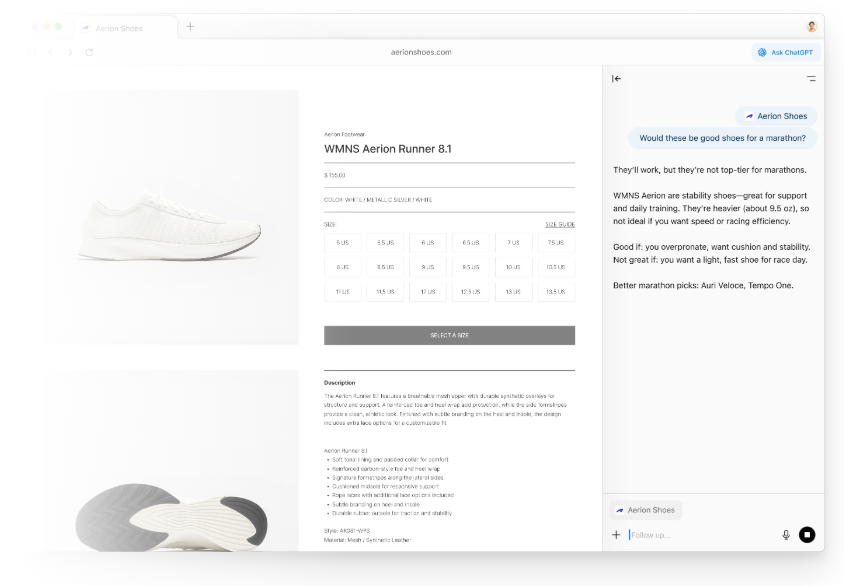The width and height of the screenshot is (844, 586).
Task: Click the microphone voice input icon
Action: pyautogui.click(x=786, y=534)
